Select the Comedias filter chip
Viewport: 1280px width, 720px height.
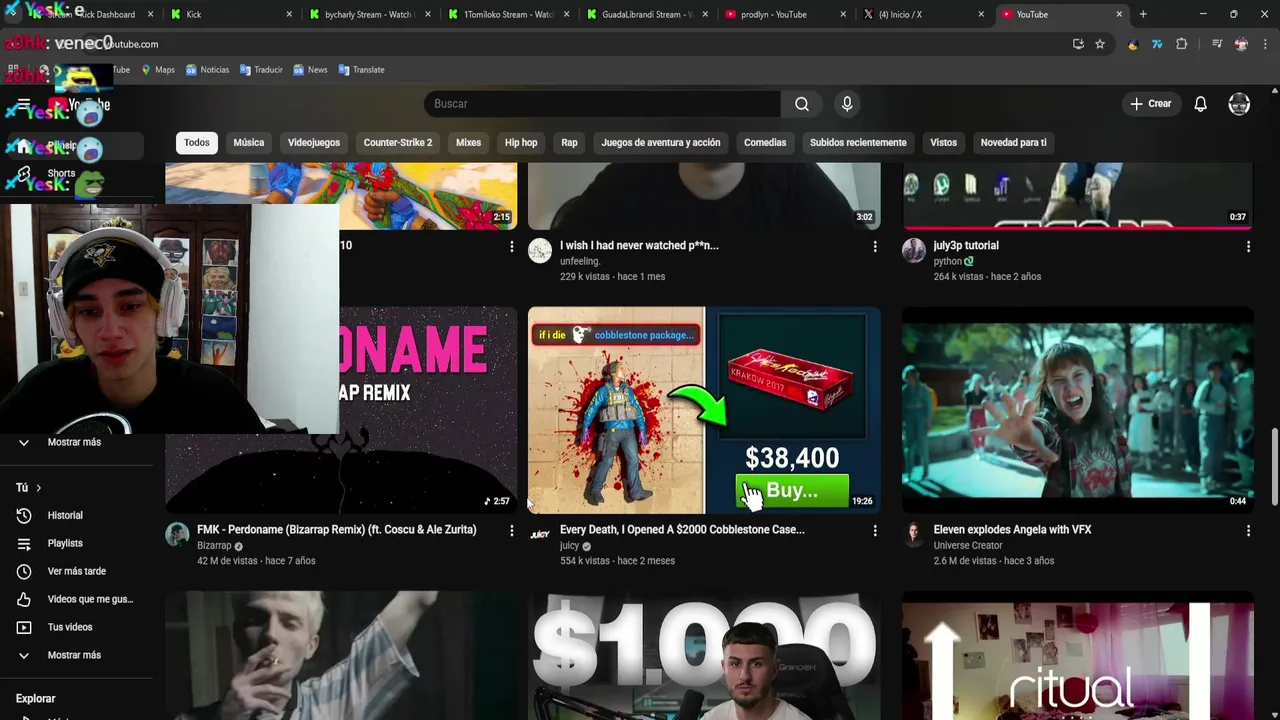pyautogui.click(x=765, y=142)
